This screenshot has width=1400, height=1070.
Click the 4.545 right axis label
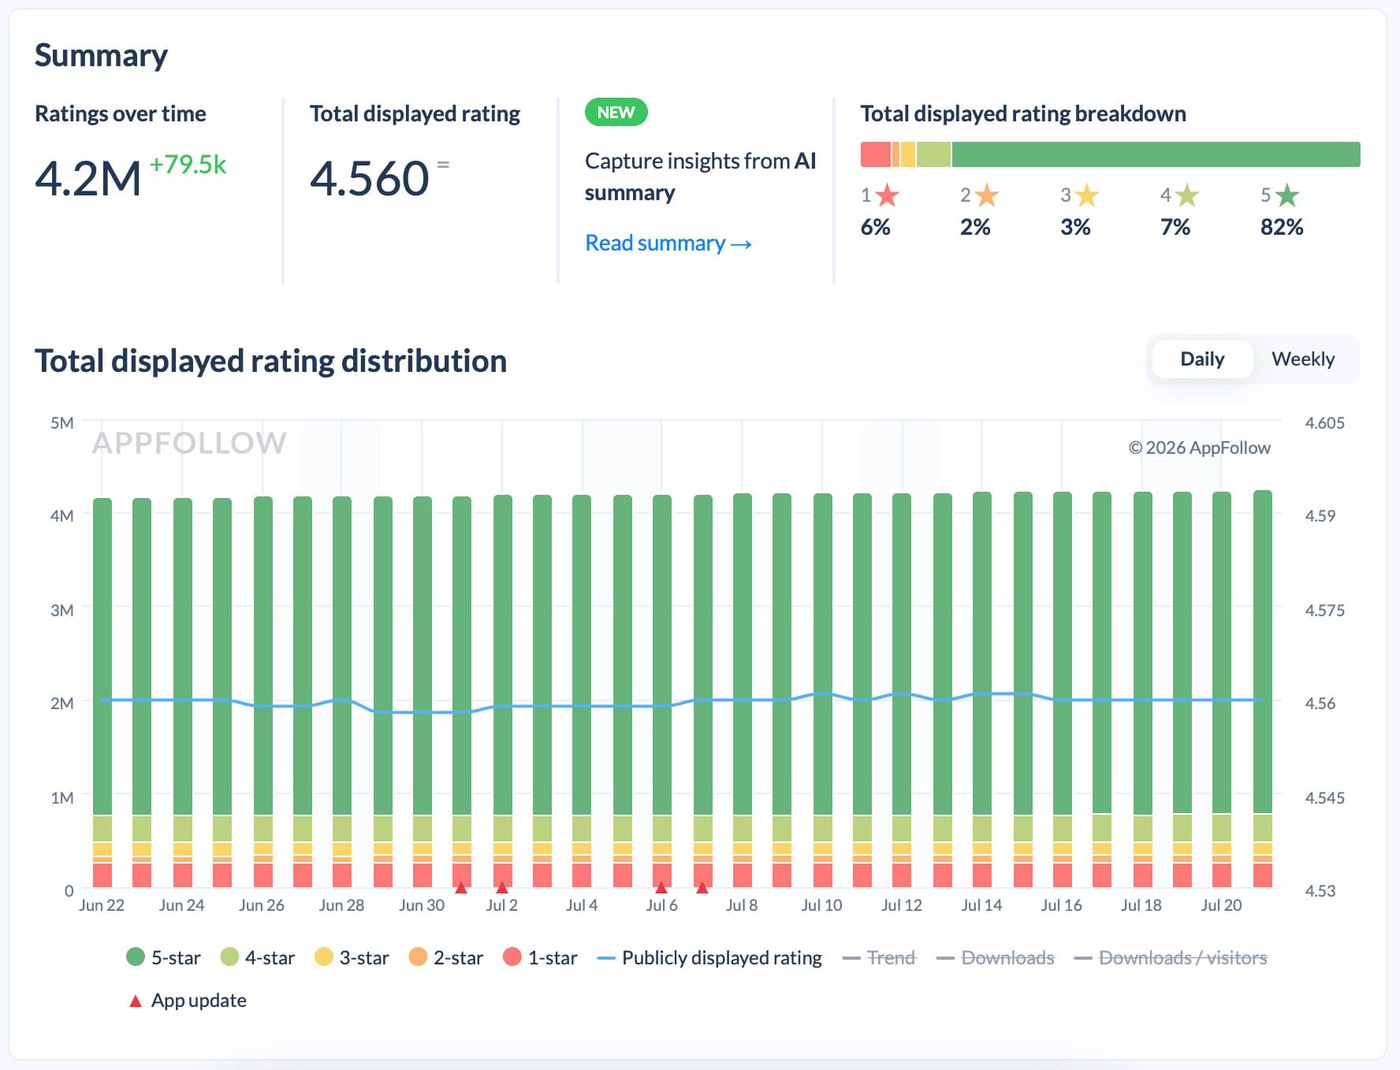(1325, 798)
